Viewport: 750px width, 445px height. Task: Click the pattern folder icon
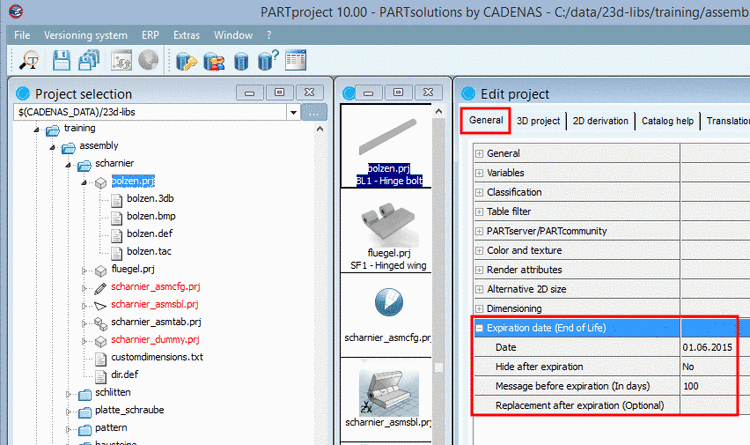point(85,430)
